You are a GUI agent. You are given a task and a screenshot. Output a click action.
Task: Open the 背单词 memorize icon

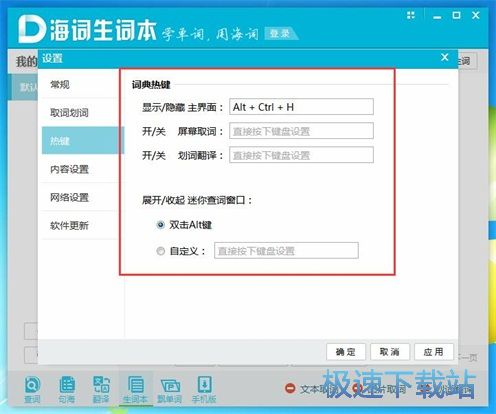point(170,389)
